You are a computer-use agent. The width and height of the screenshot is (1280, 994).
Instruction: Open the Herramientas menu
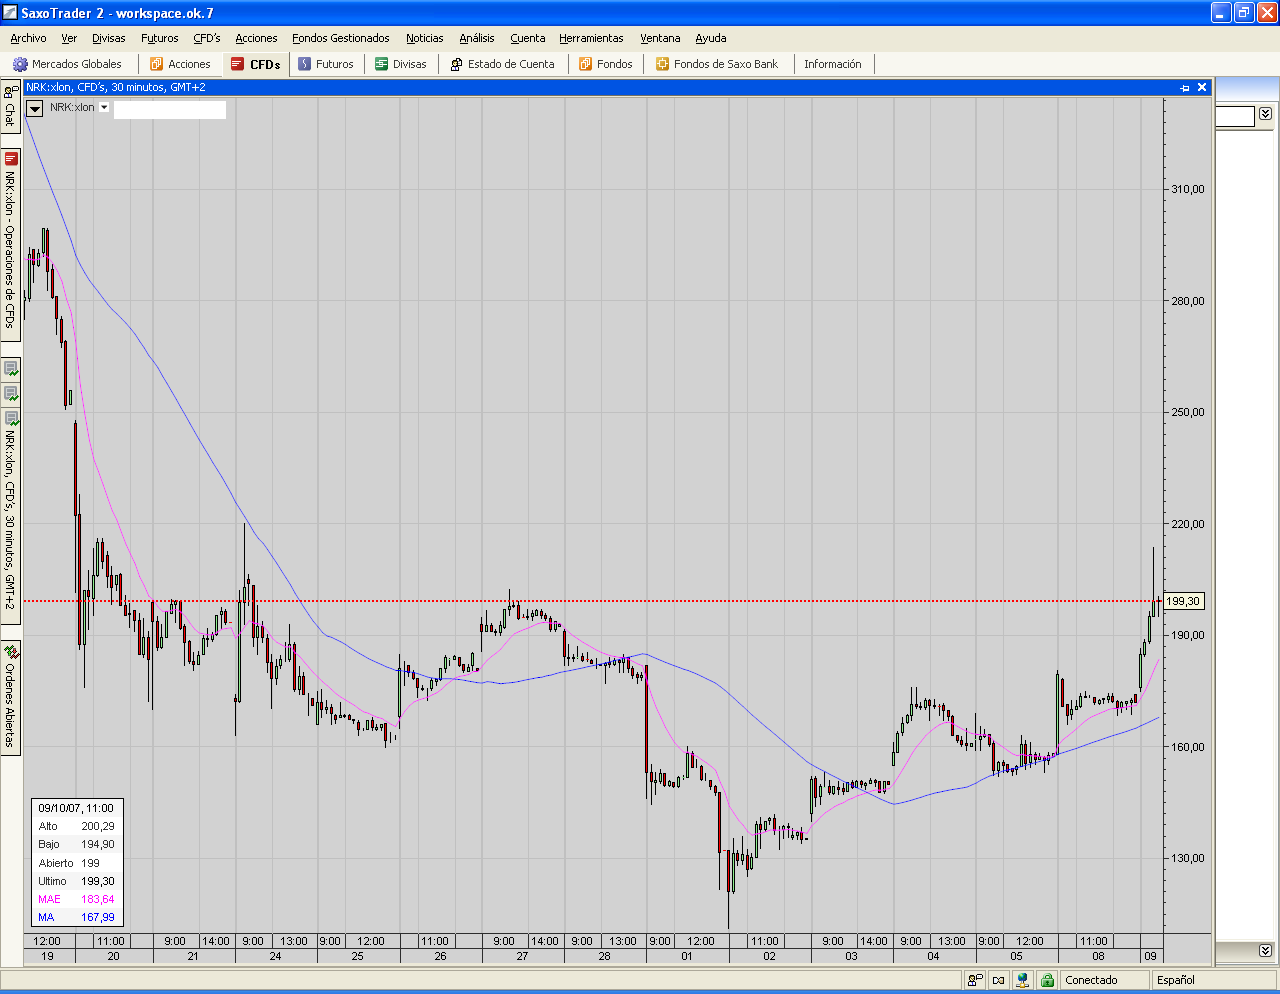[x=591, y=38]
